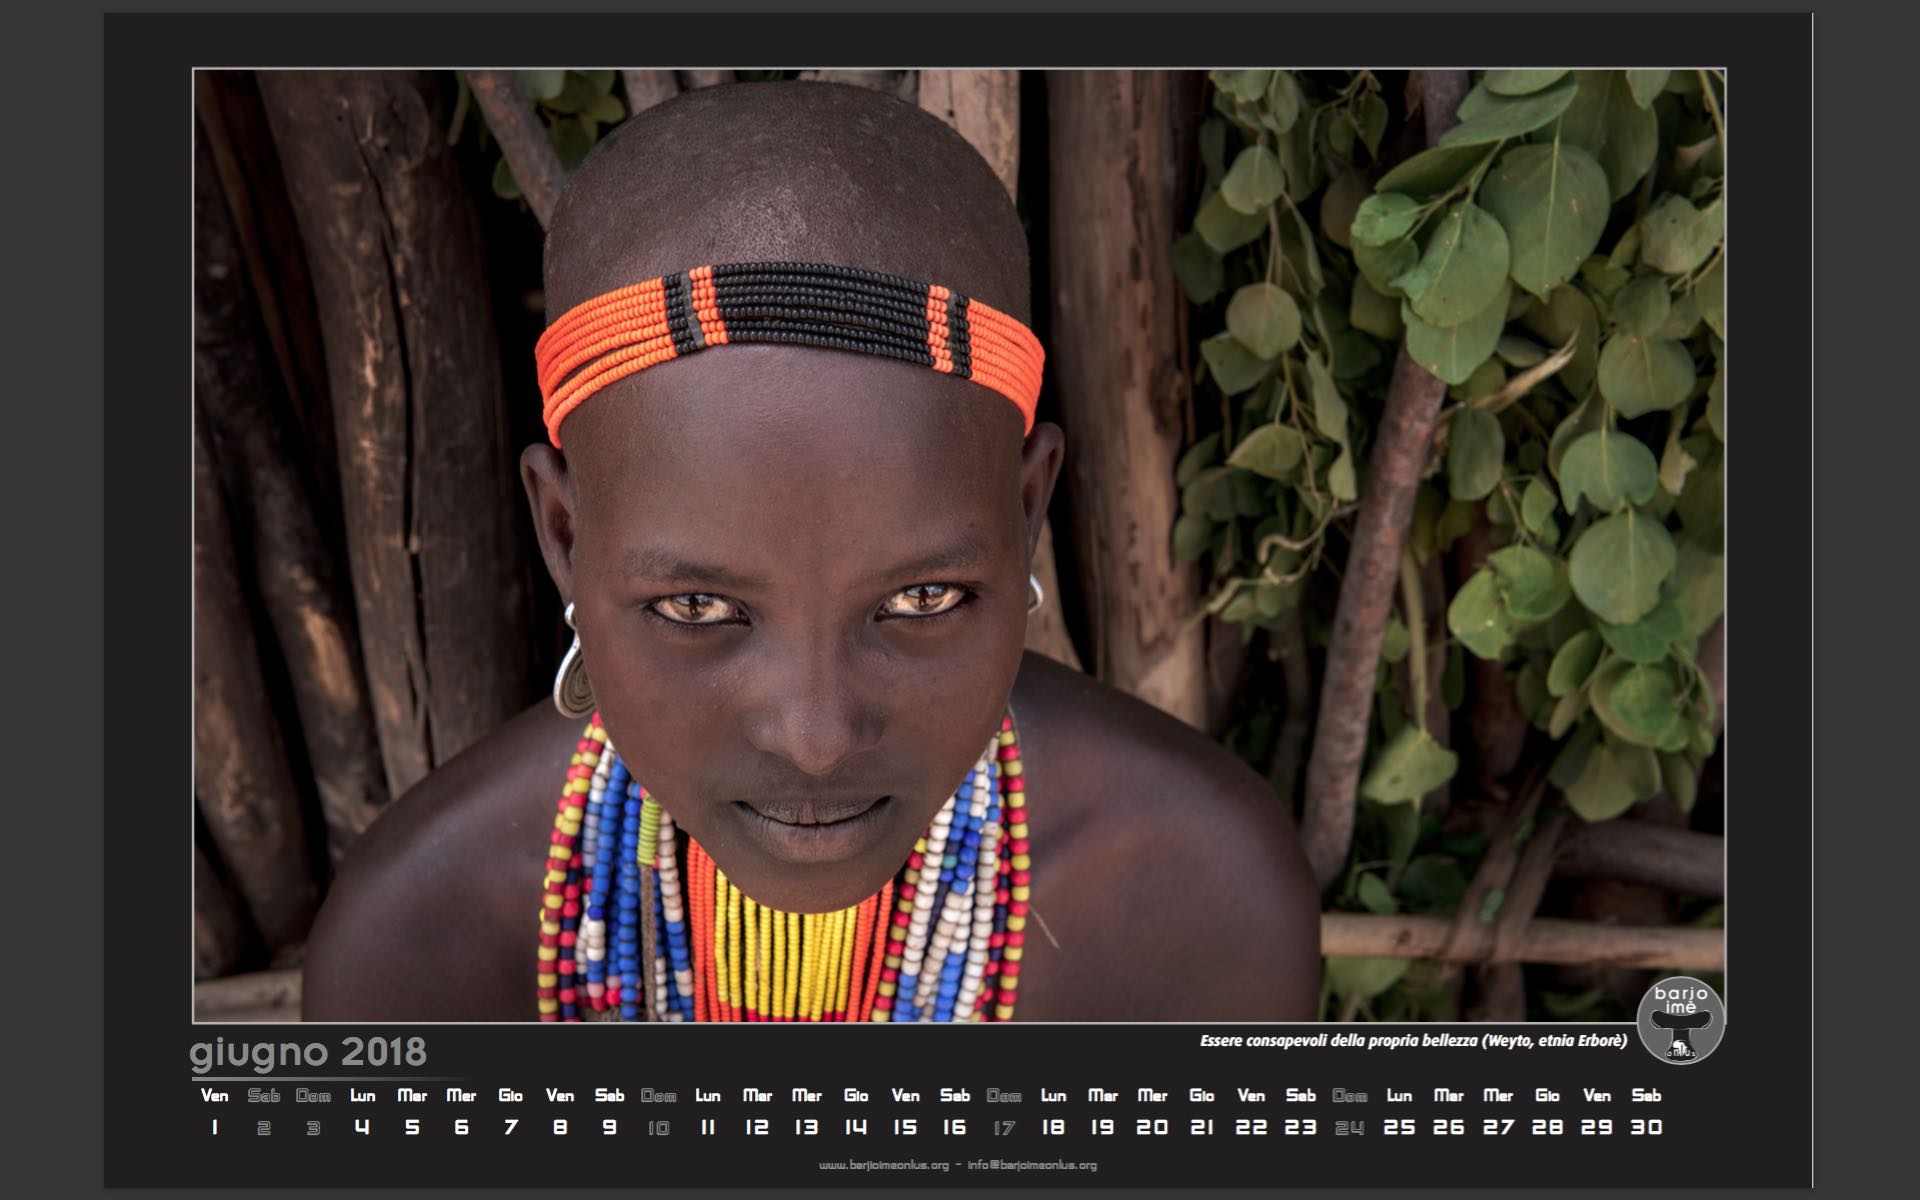Click grayed day 24 on calendar
The height and width of the screenshot is (1200, 1920).
coord(1349,1127)
